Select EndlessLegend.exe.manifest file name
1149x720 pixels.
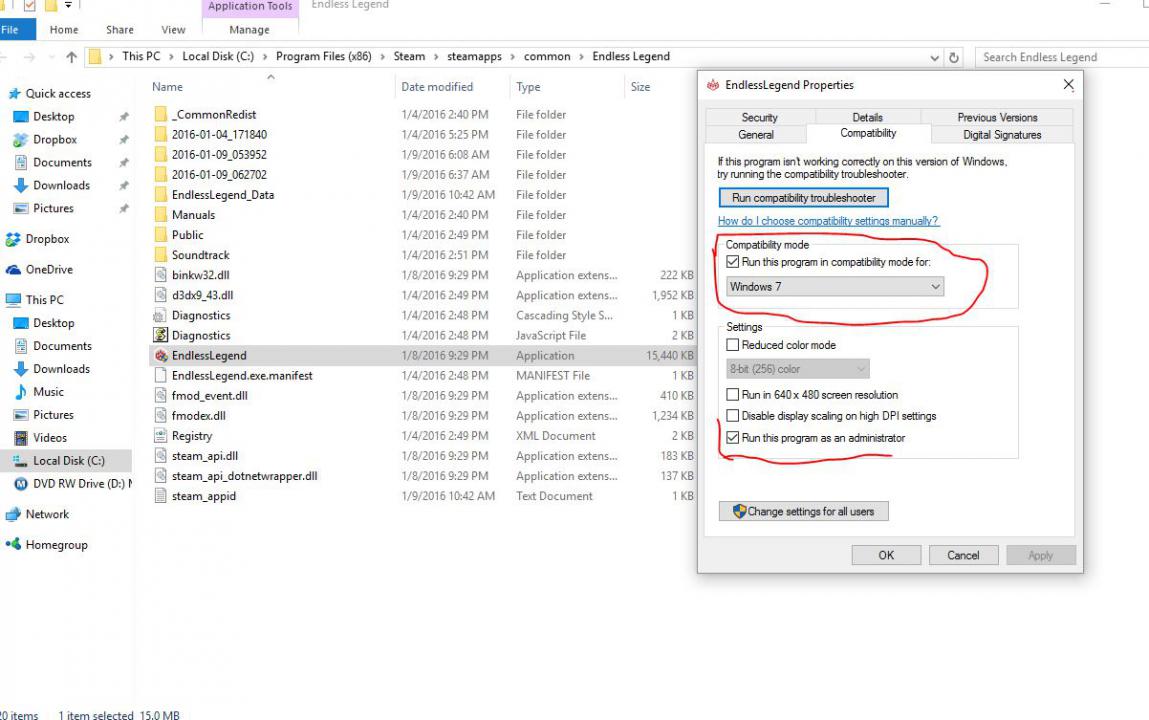click(x=242, y=376)
